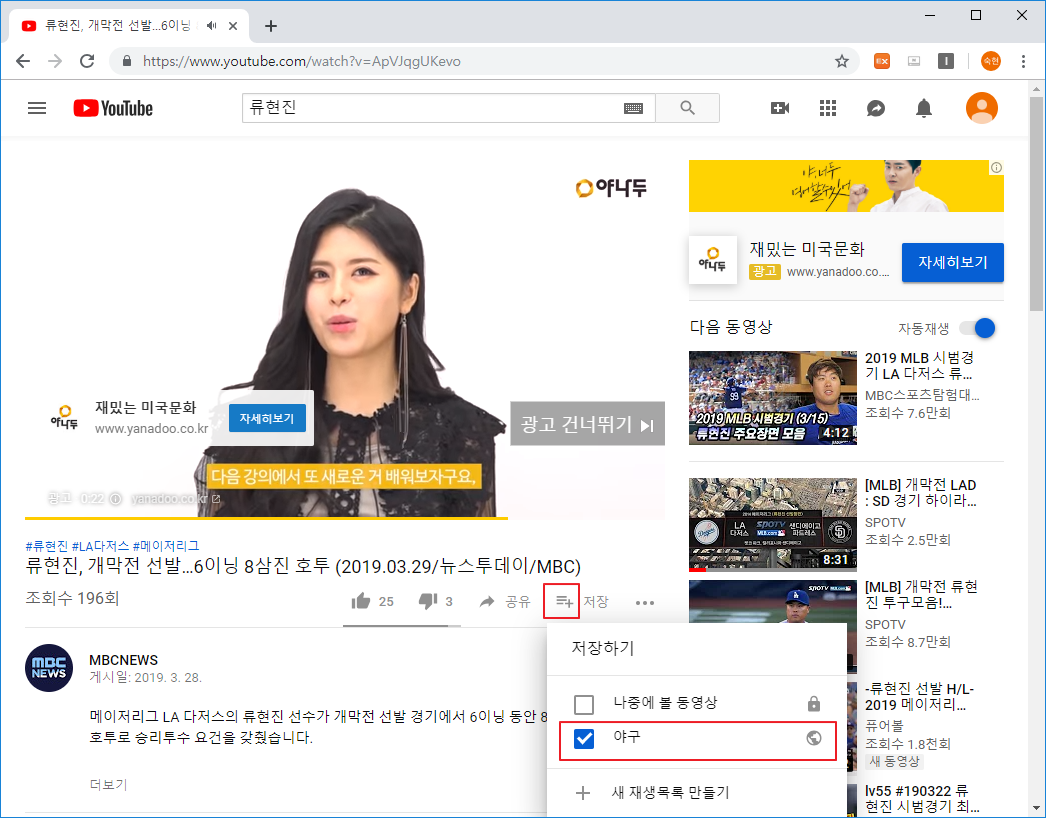The height and width of the screenshot is (818, 1046).
Task: Go back with the browser back arrow
Action: [23, 61]
